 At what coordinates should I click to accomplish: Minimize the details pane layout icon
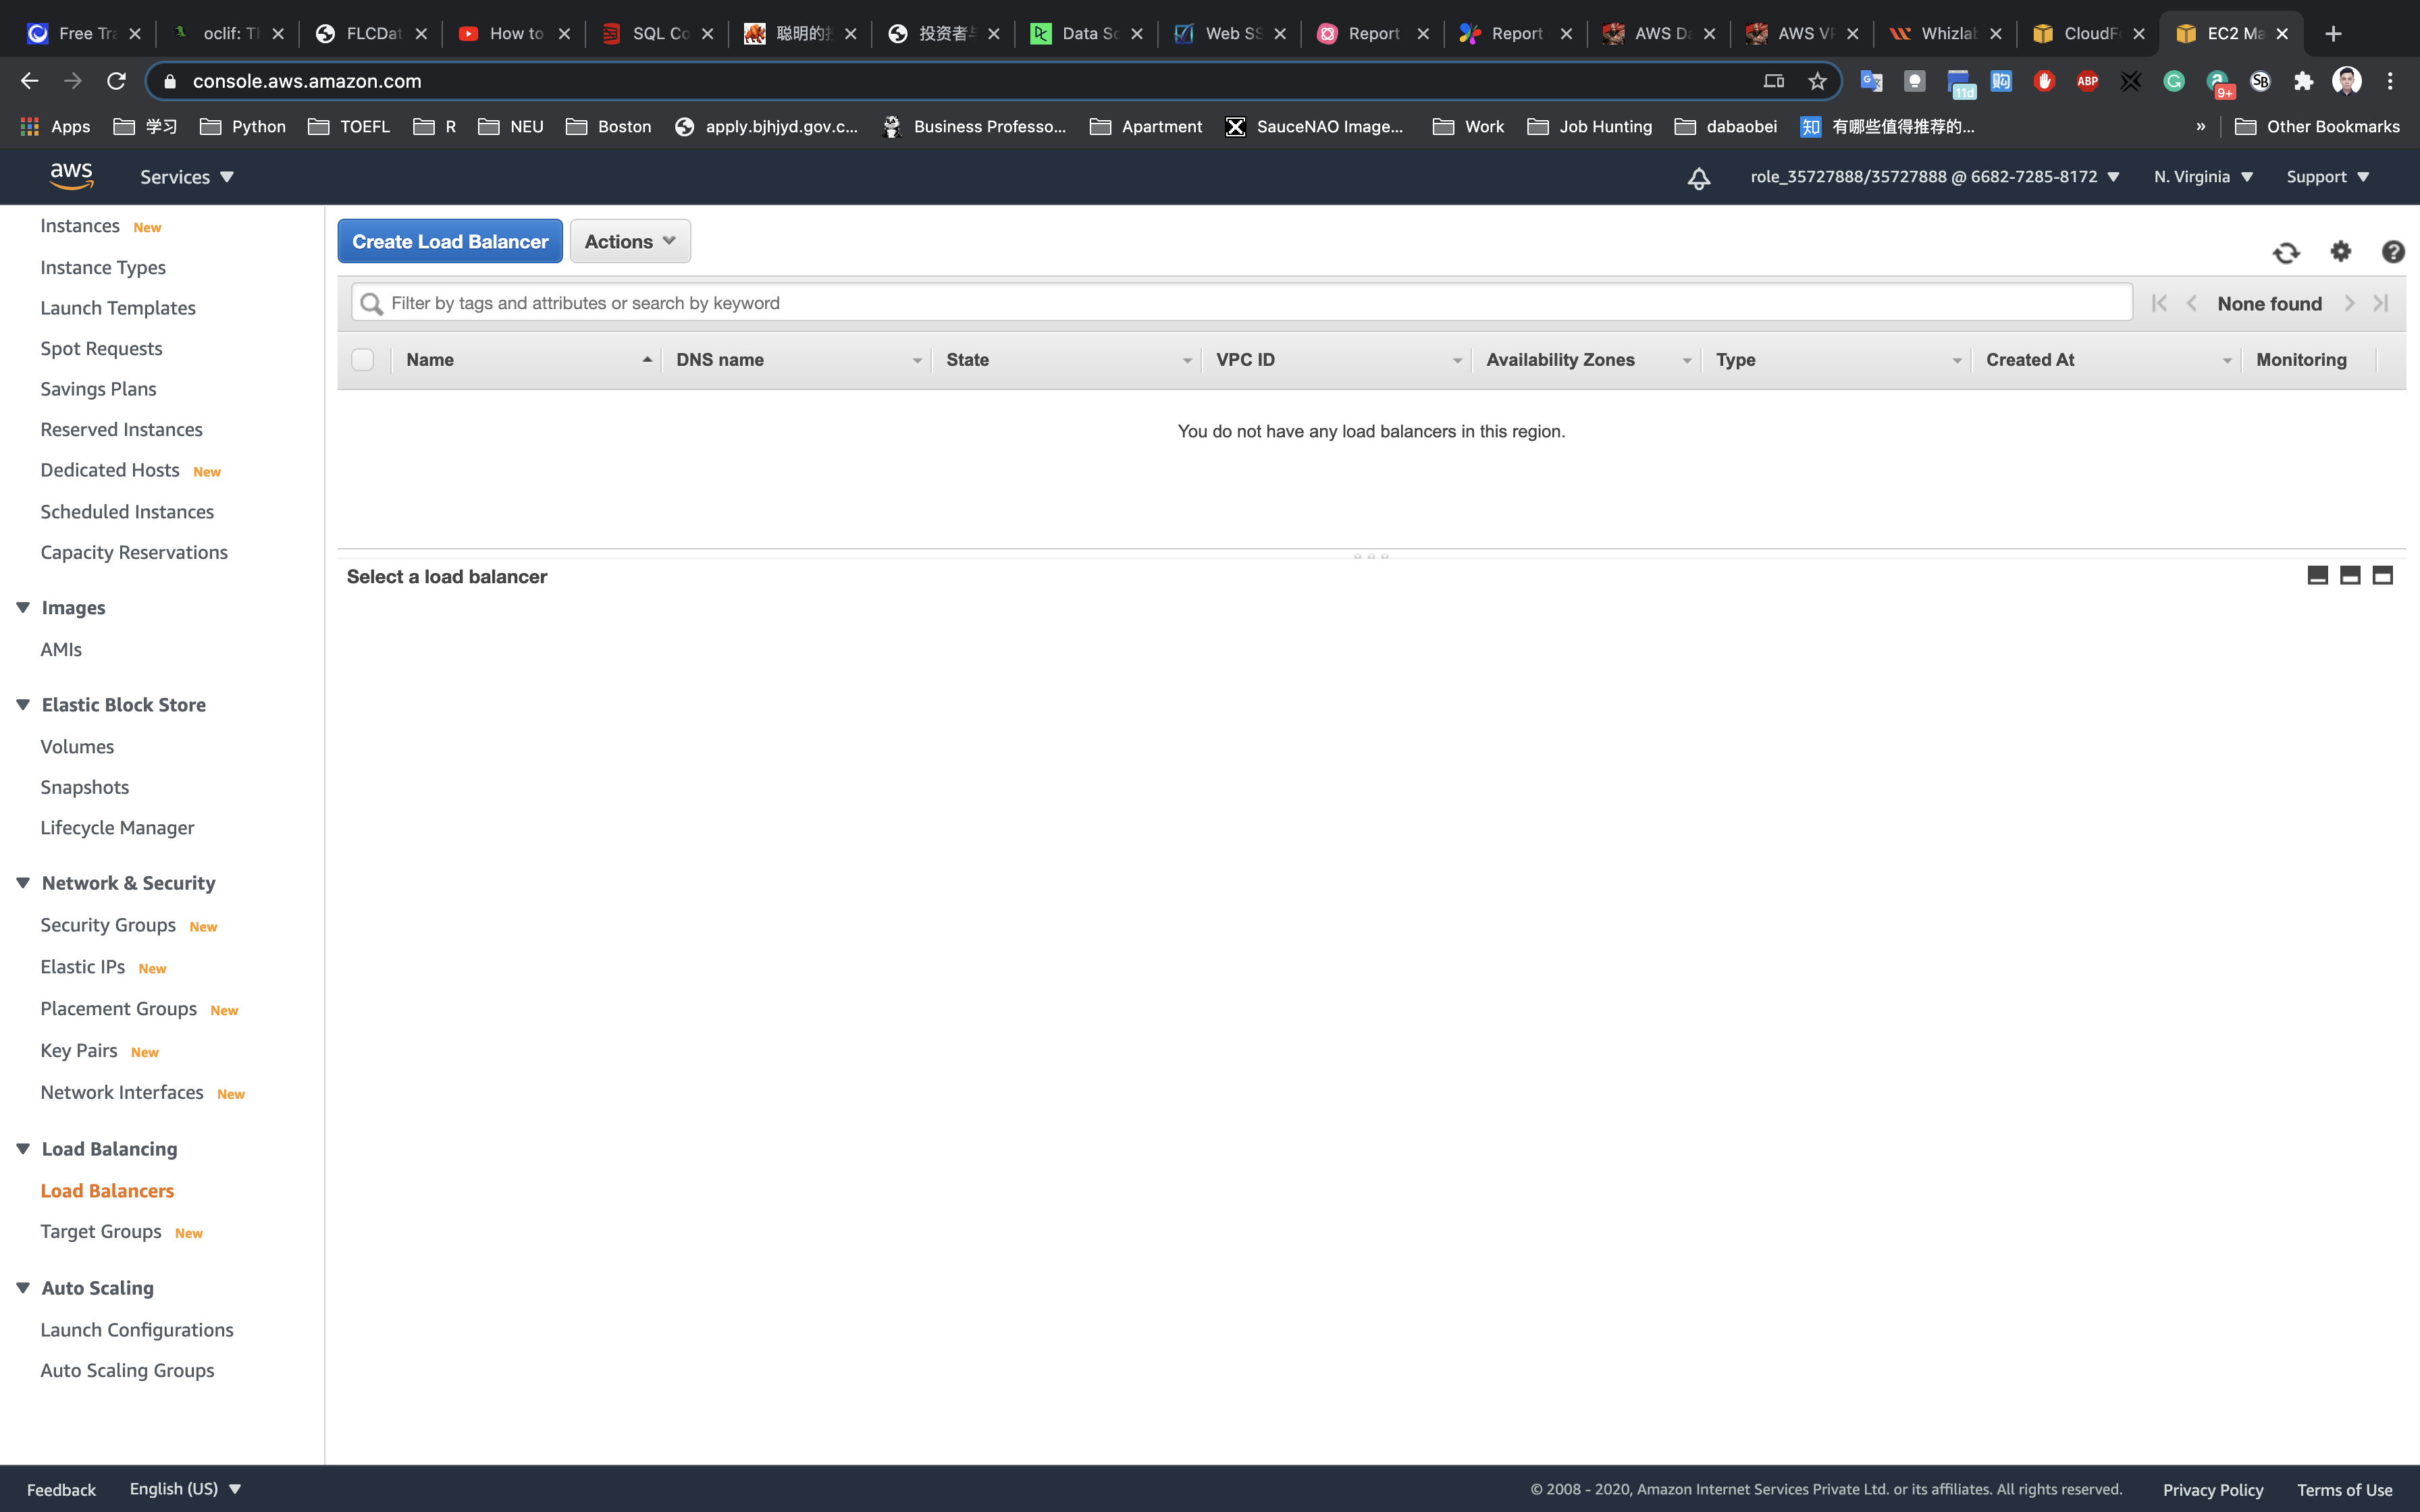click(x=2317, y=575)
